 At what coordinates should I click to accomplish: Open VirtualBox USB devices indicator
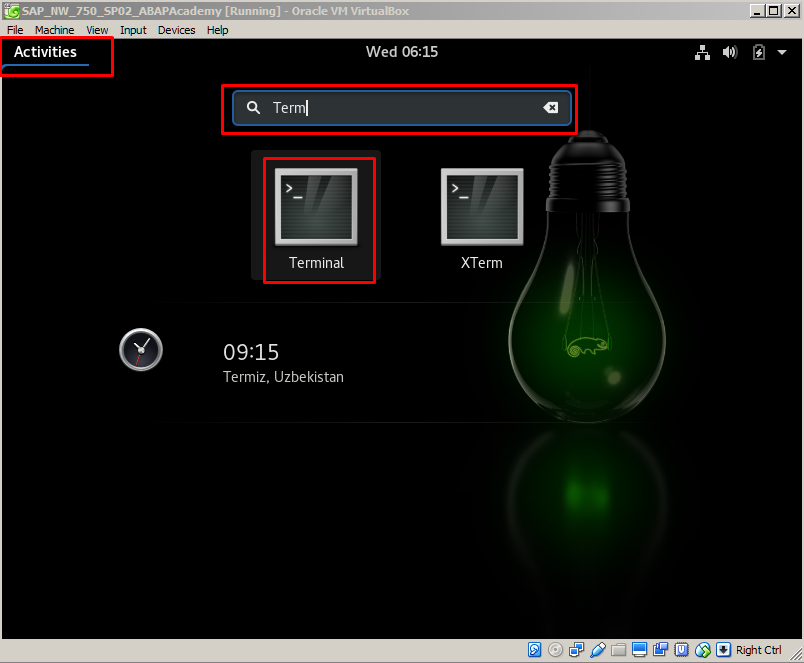(x=597, y=650)
